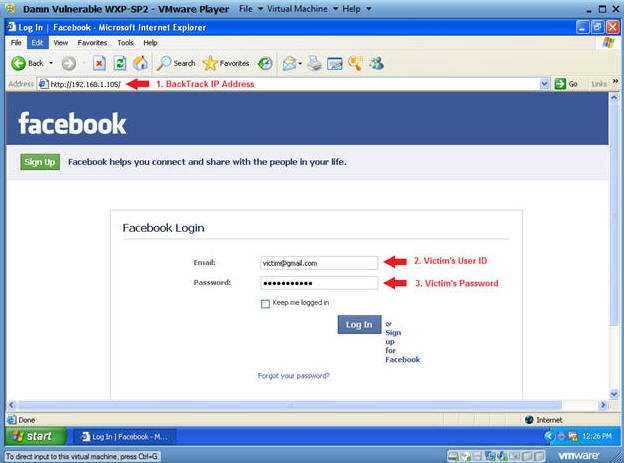Click the Research magnifier toolbar icon
The height and width of the screenshot is (463, 624).
point(355,63)
